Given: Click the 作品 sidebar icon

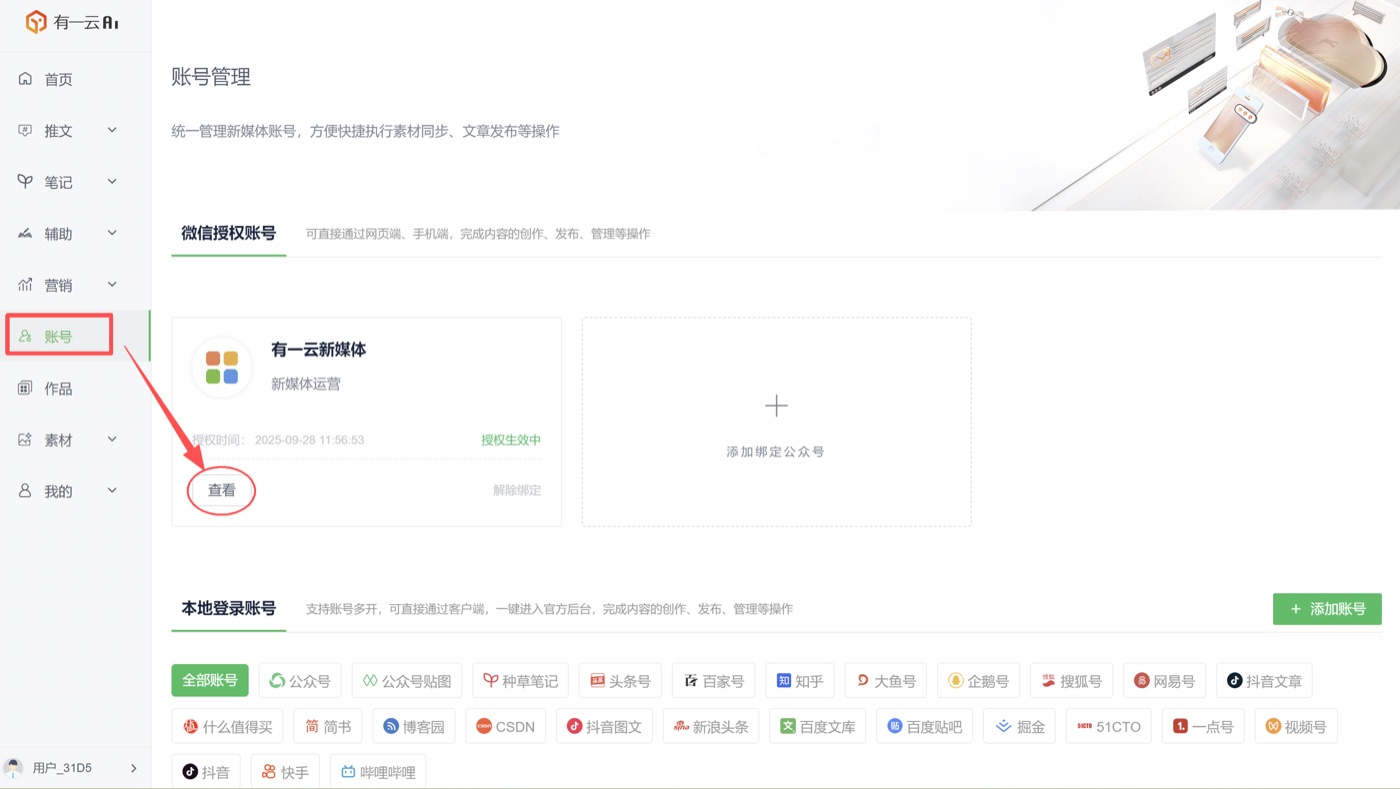Looking at the screenshot, I should click(x=26, y=388).
